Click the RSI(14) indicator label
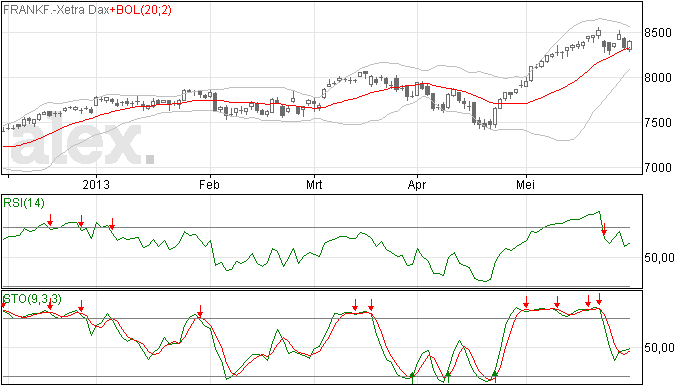 24,203
